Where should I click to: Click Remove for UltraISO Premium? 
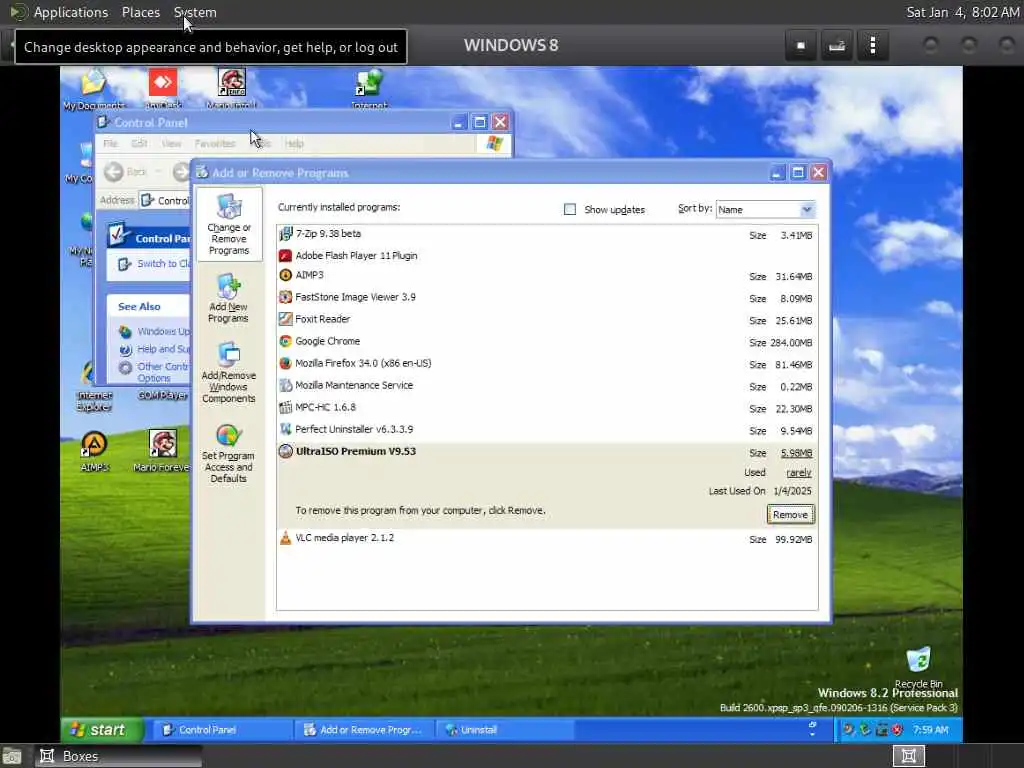790,515
